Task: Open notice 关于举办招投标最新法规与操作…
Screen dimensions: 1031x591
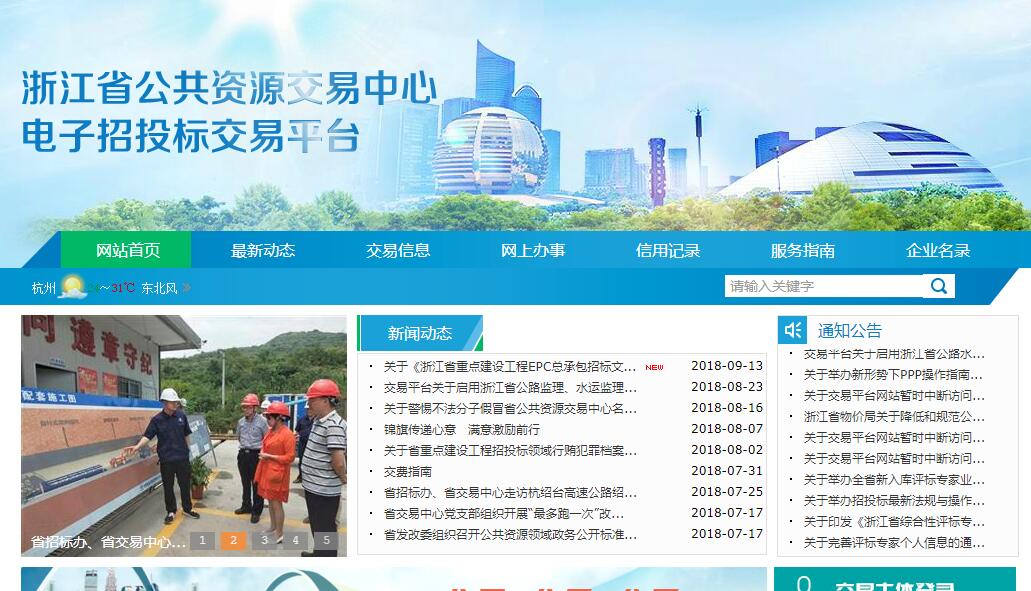Action: click(x=894, y=501)
